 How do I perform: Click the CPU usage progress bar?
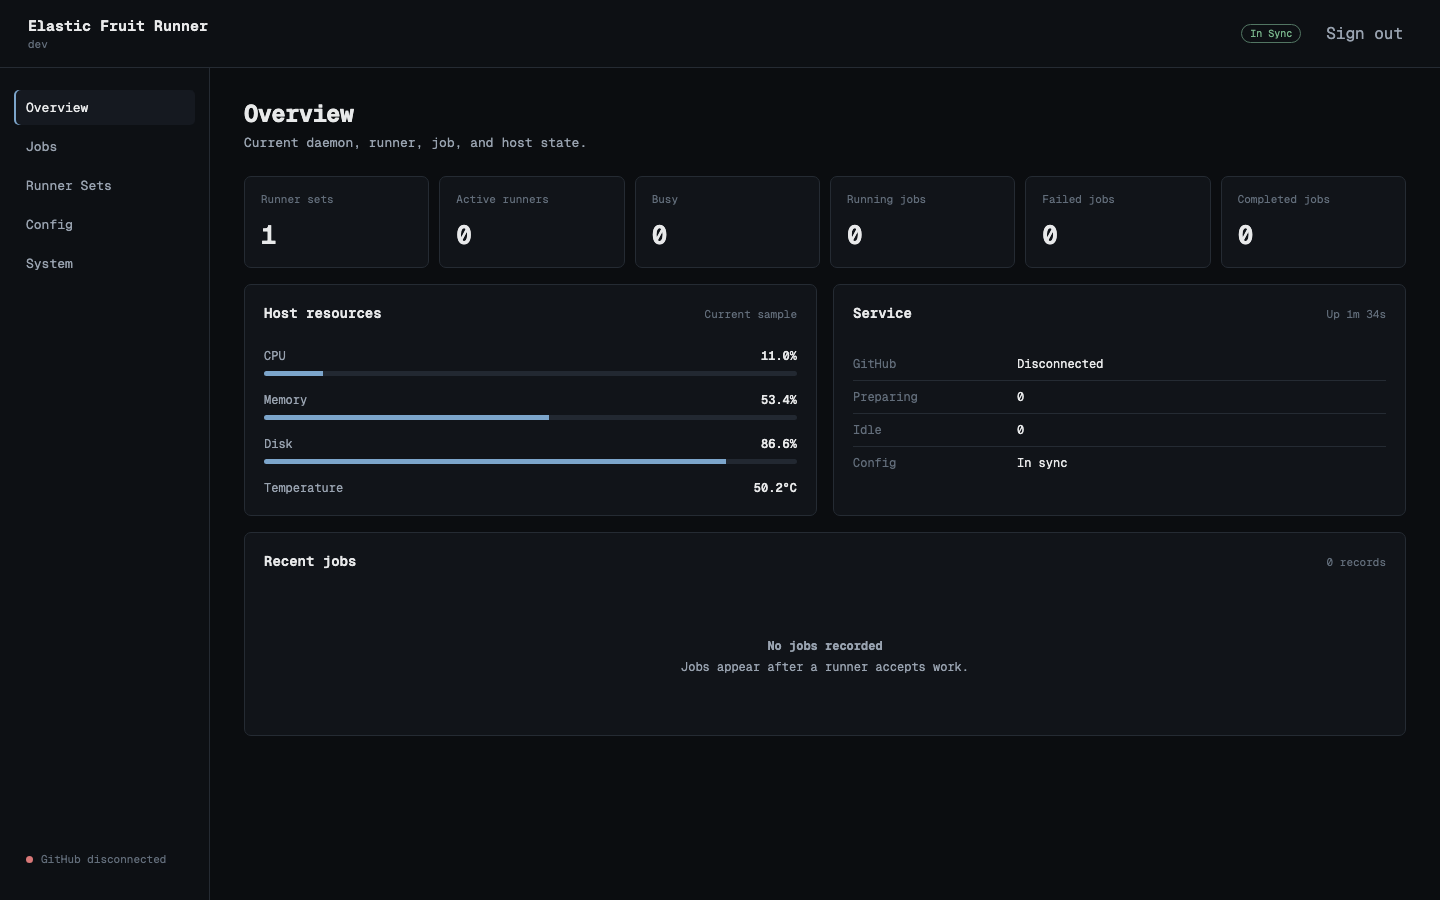point(530,373)
